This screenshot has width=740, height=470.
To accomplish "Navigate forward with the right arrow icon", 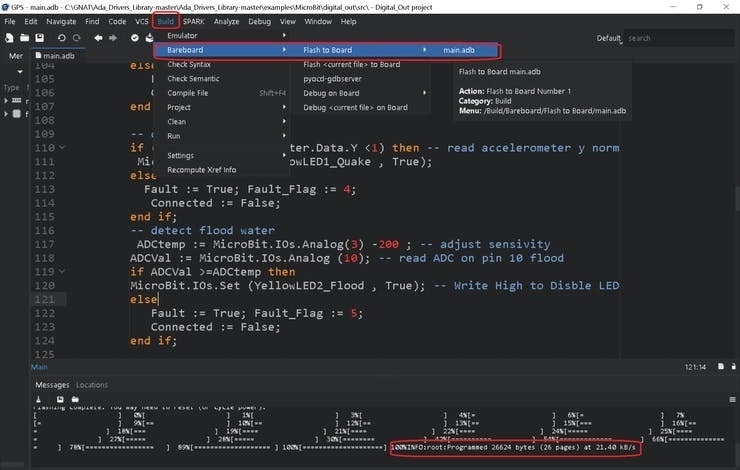I will click(113, 38).
